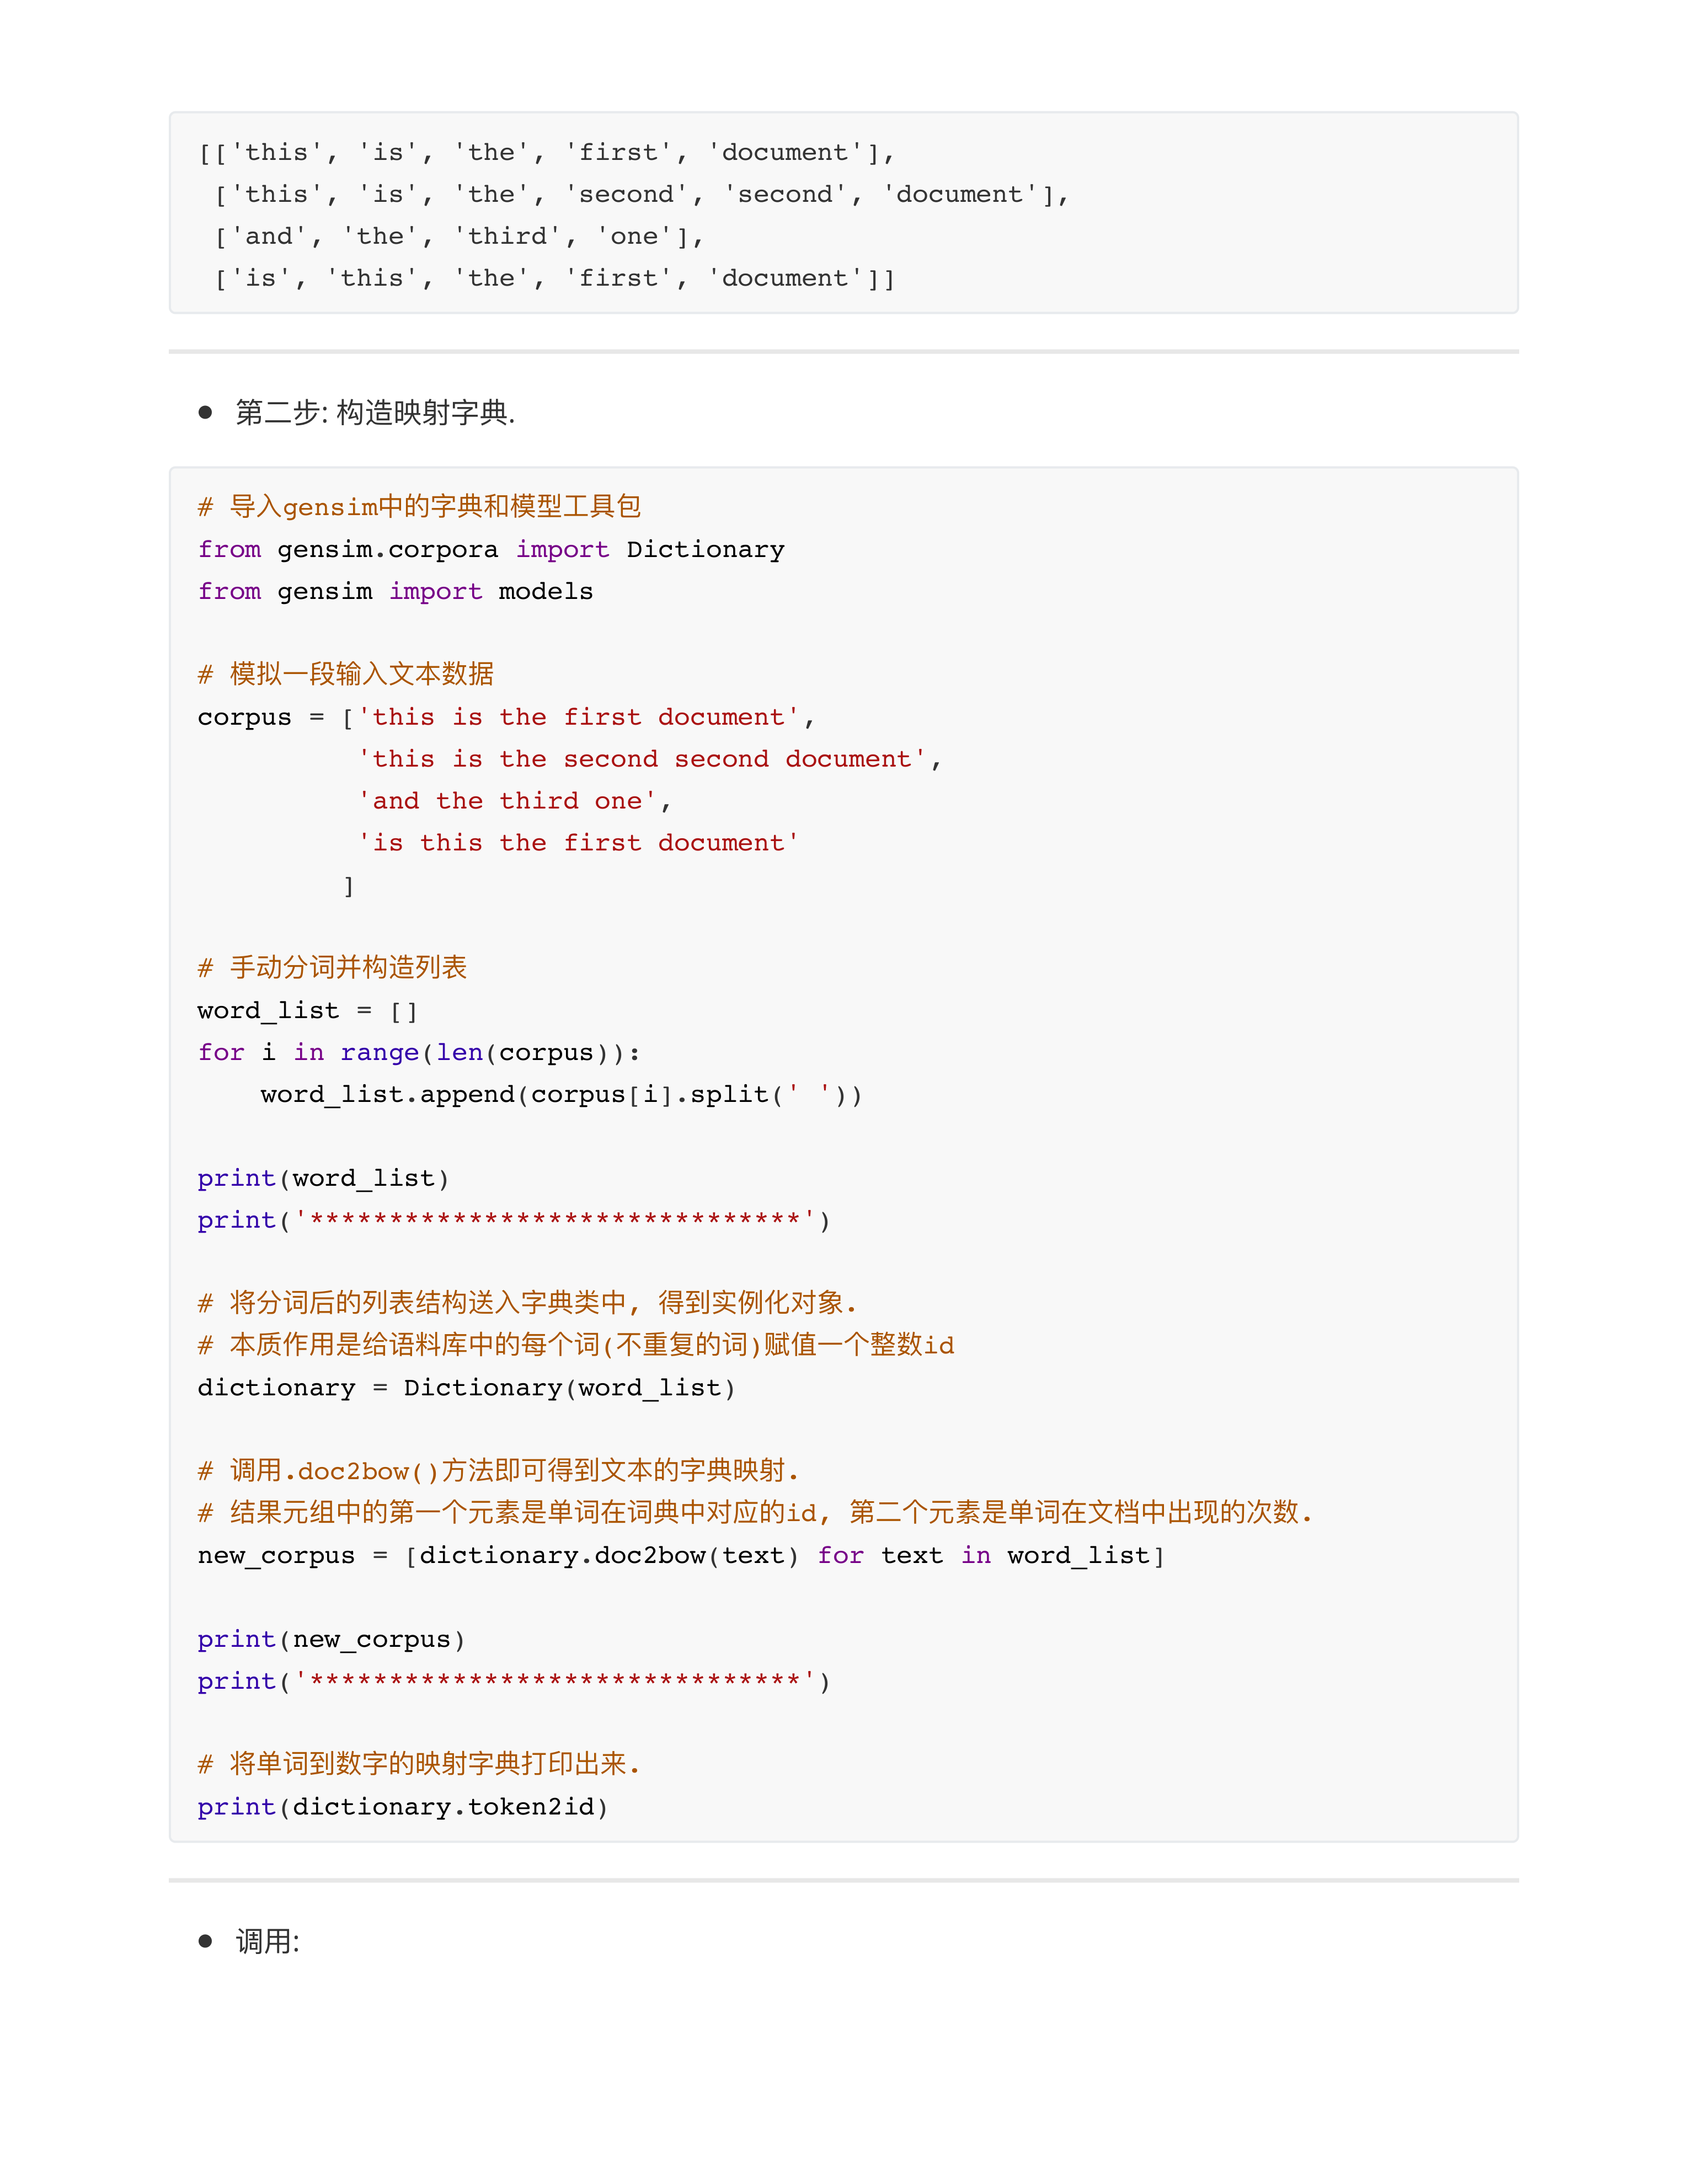Click the '调用:' bullet text
The height and width of the screenshot is (2184, 1688).
(267, 1941)
